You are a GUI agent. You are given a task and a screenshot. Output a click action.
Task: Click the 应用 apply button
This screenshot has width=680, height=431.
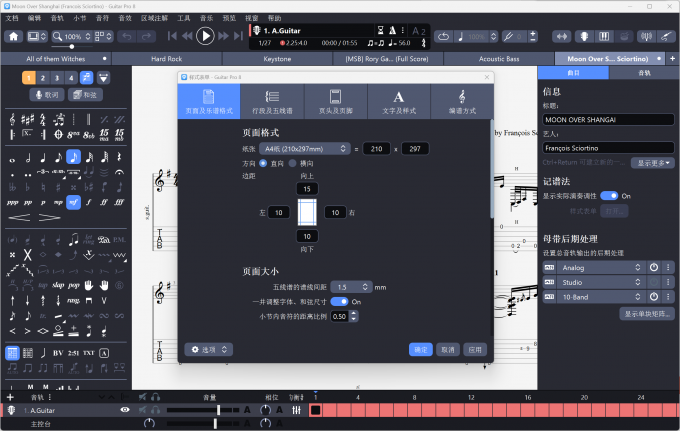[x=475, y=349]
